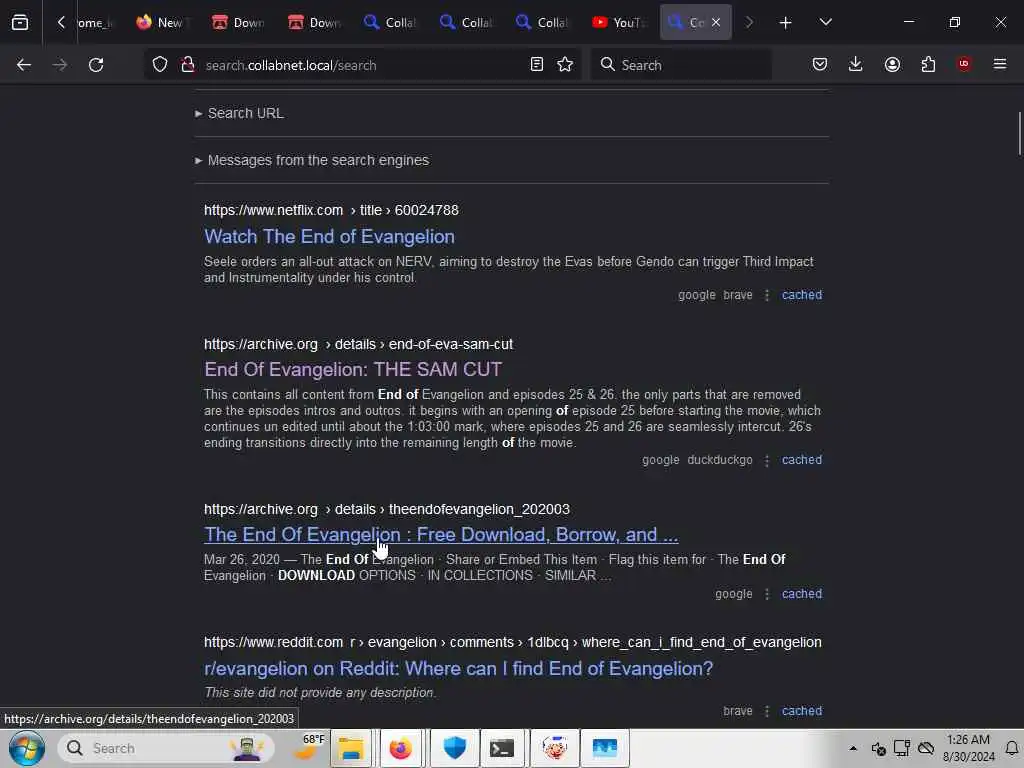Open the Downloads panel
This screenshot has height=768, width=1024.
pyautogui.click(x=856, y=64)
